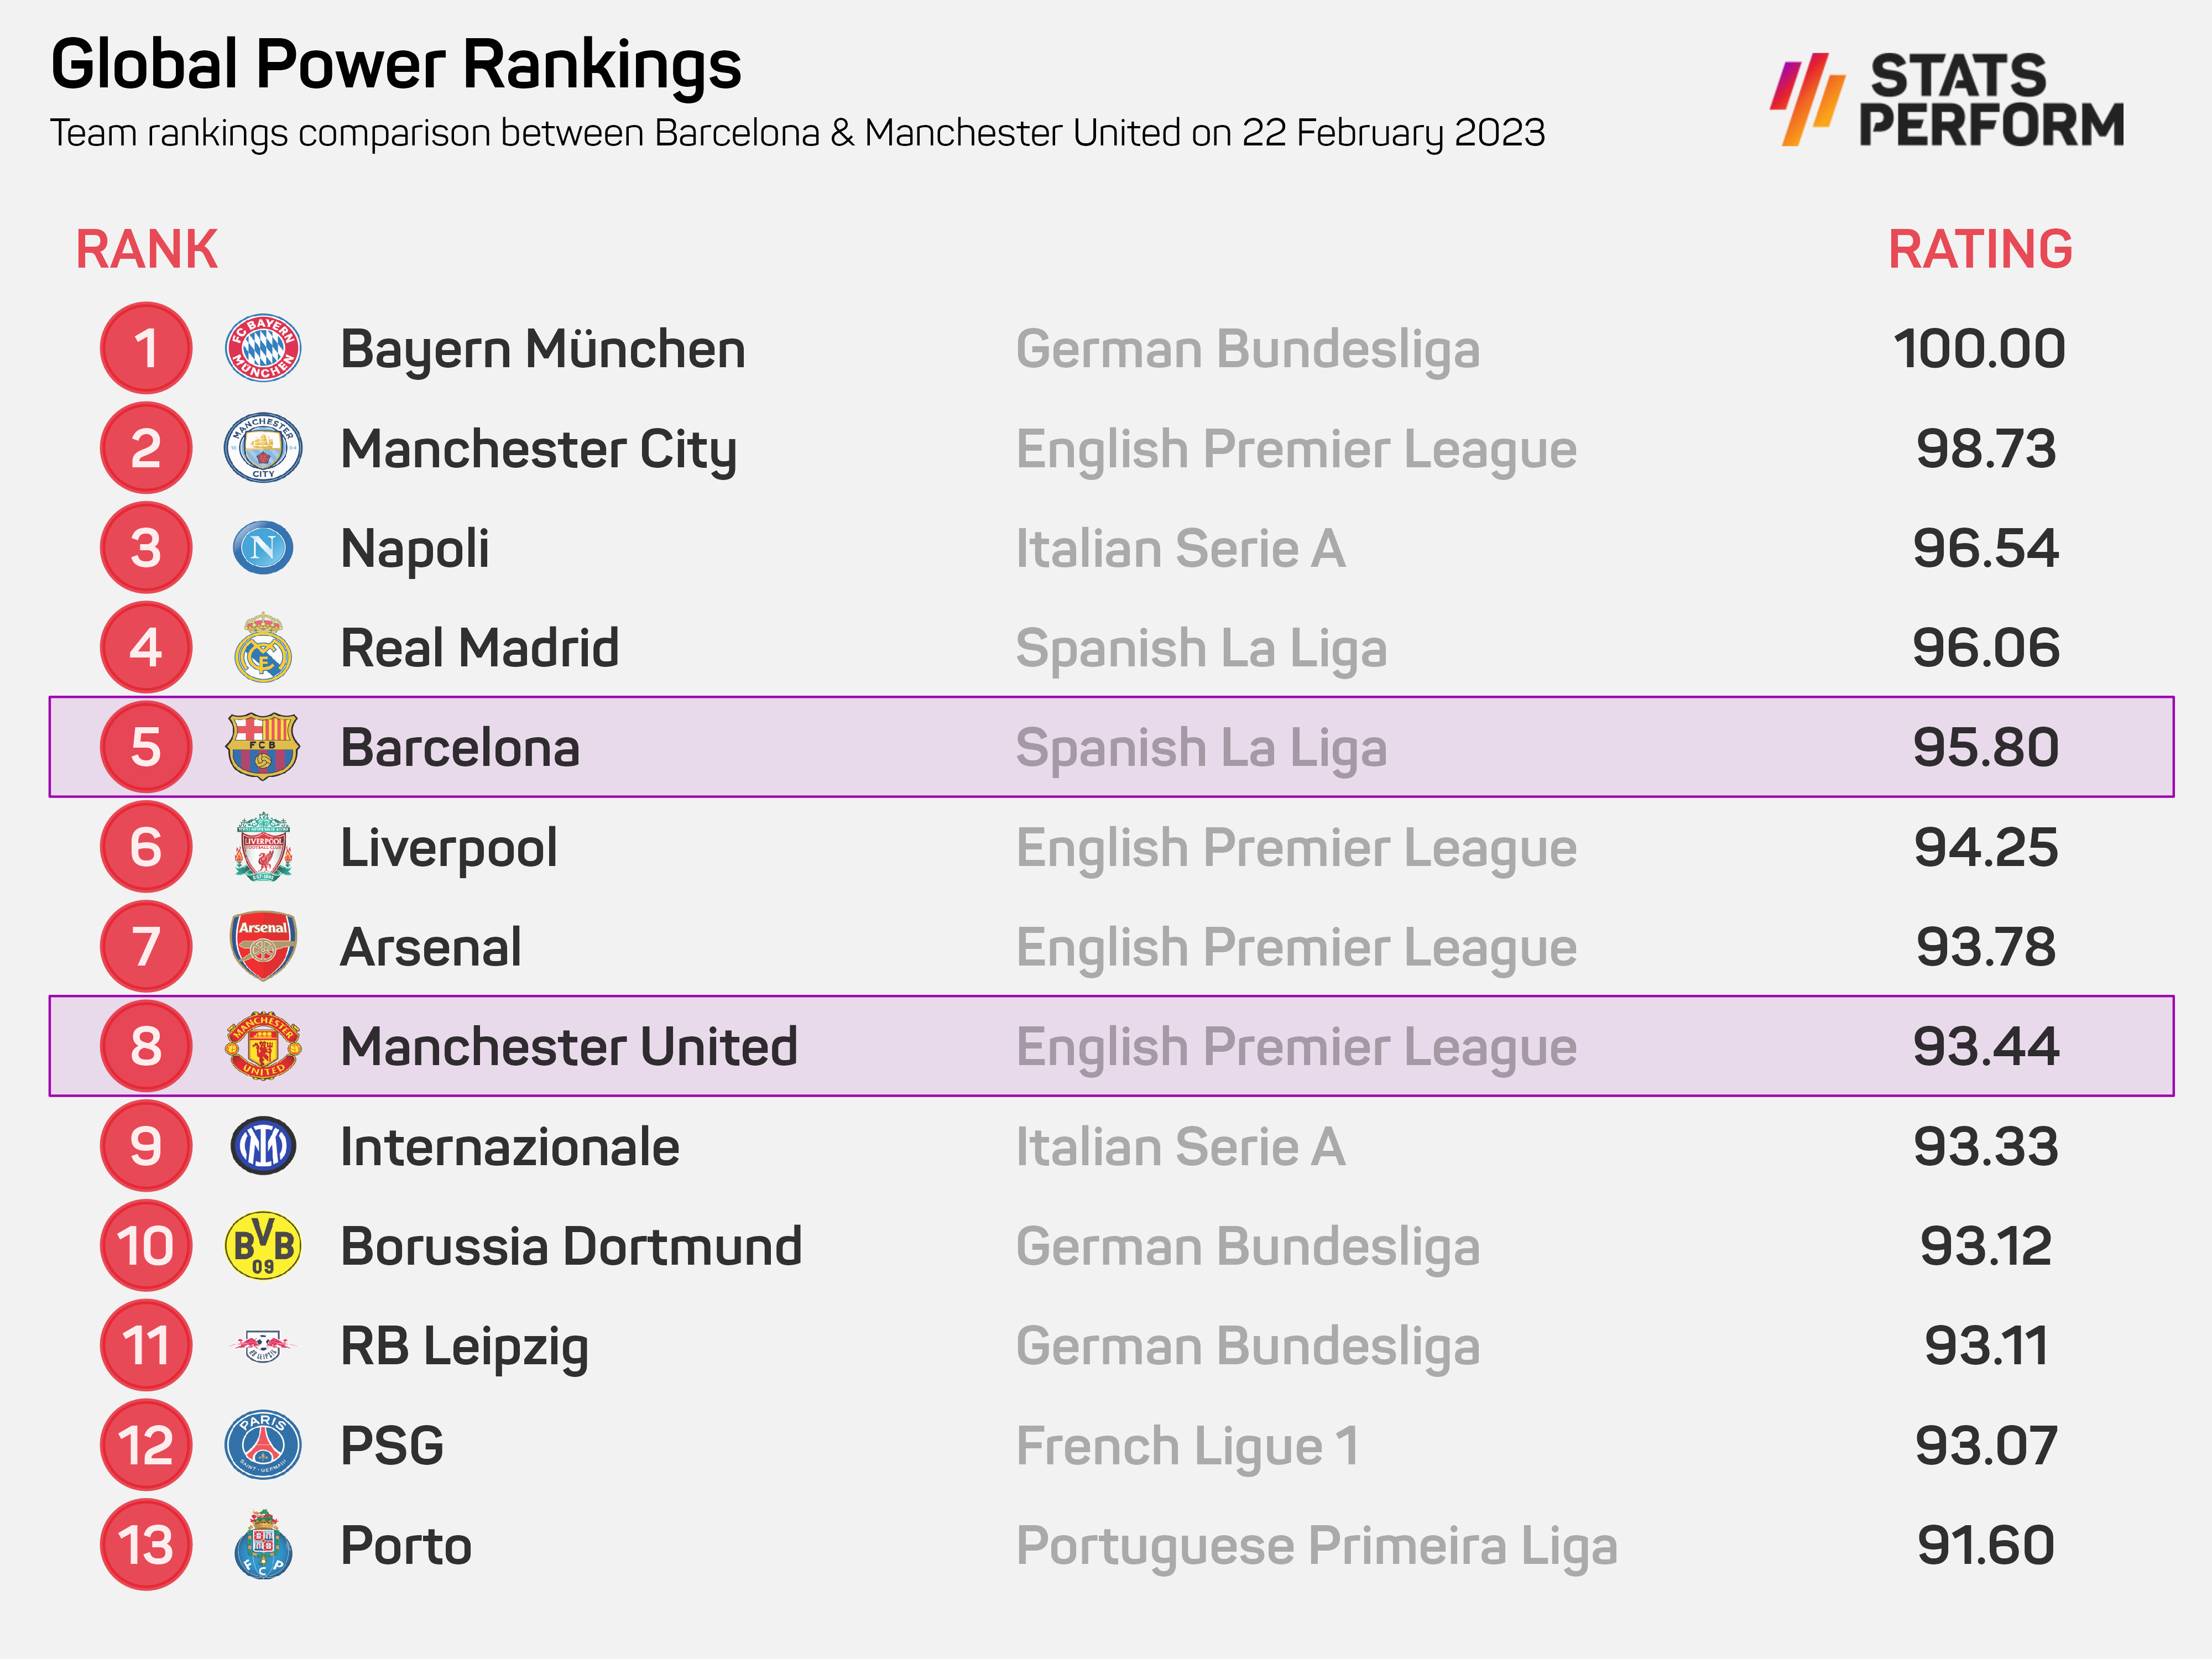Select the Barcelona club crest
2212x1659 pixels.
(x=262, y=747)
